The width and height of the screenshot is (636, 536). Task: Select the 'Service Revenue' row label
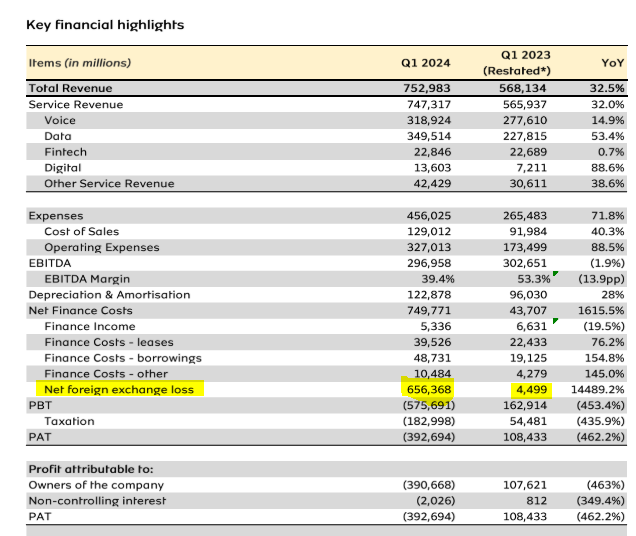coord(76,105)
